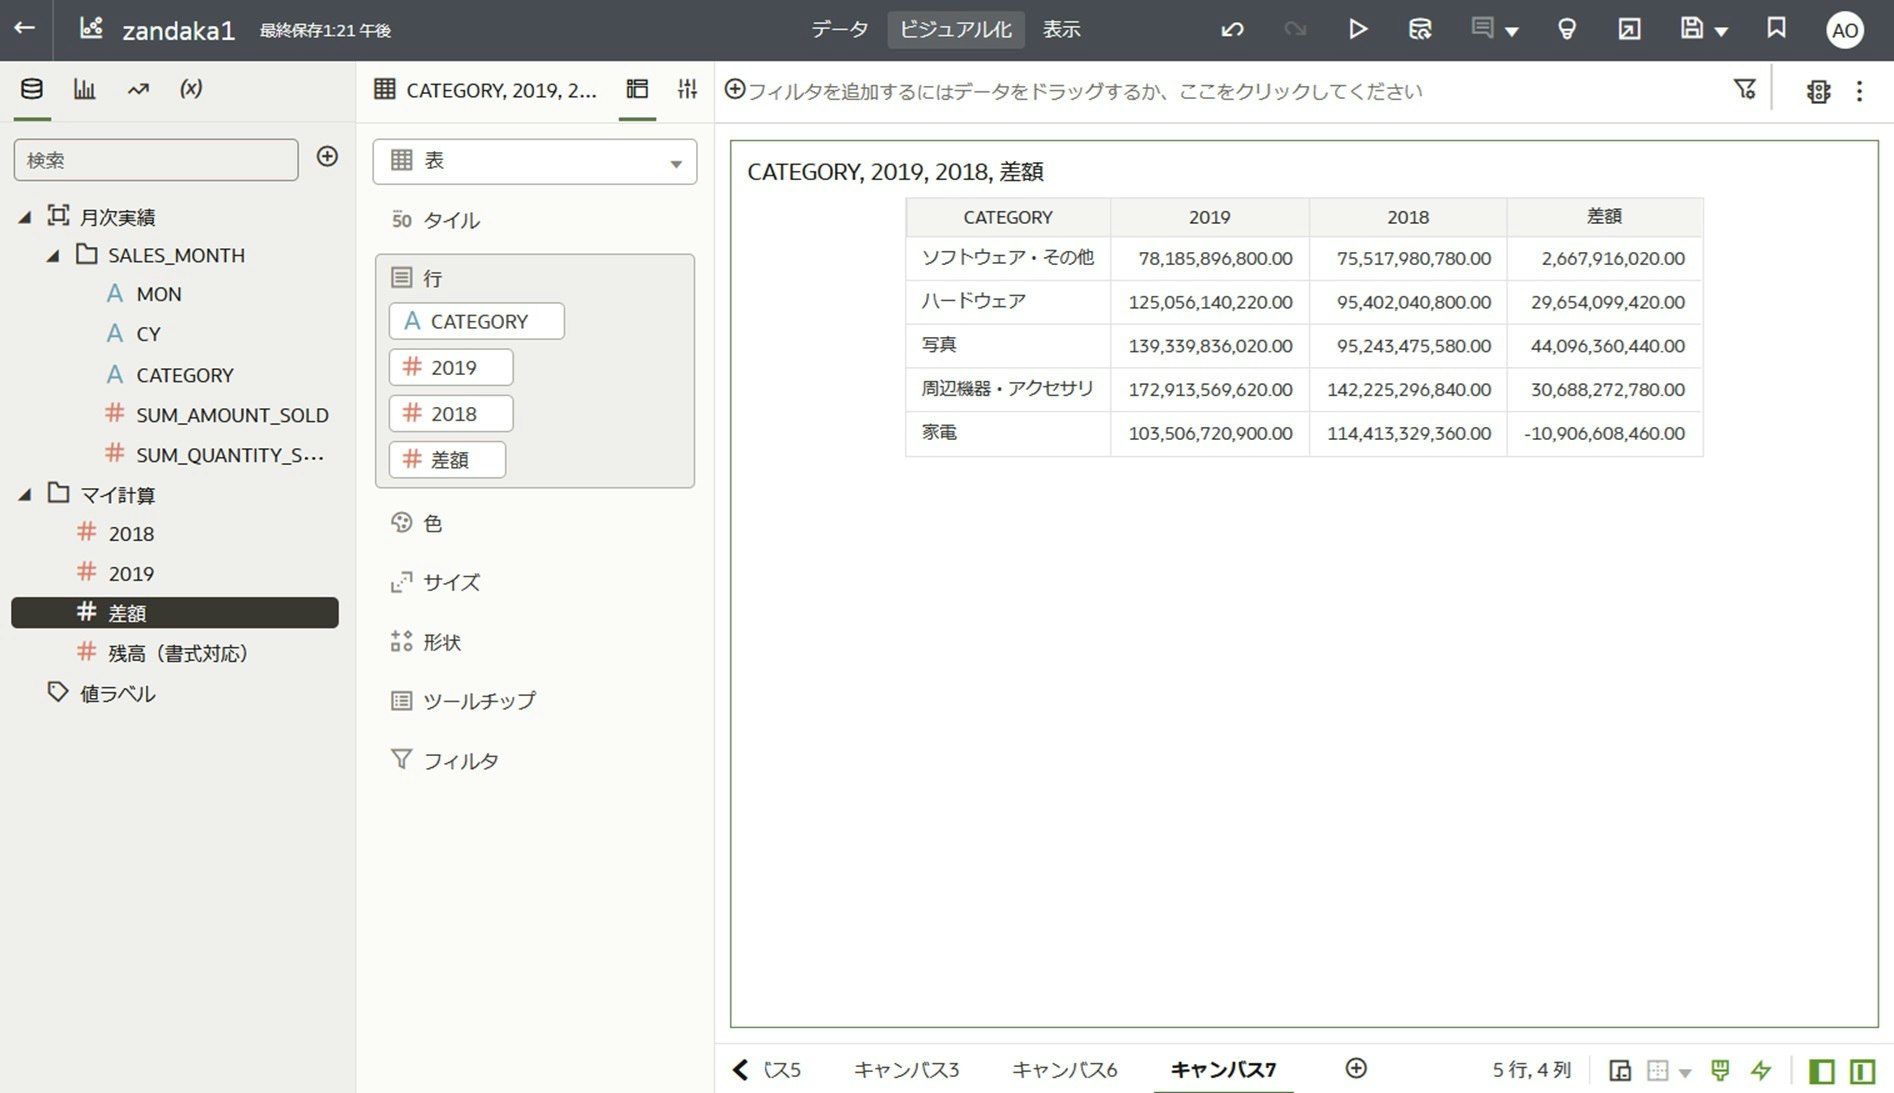
Task: Select the キャンバス7 tab
Action: pos(1223,1070)
